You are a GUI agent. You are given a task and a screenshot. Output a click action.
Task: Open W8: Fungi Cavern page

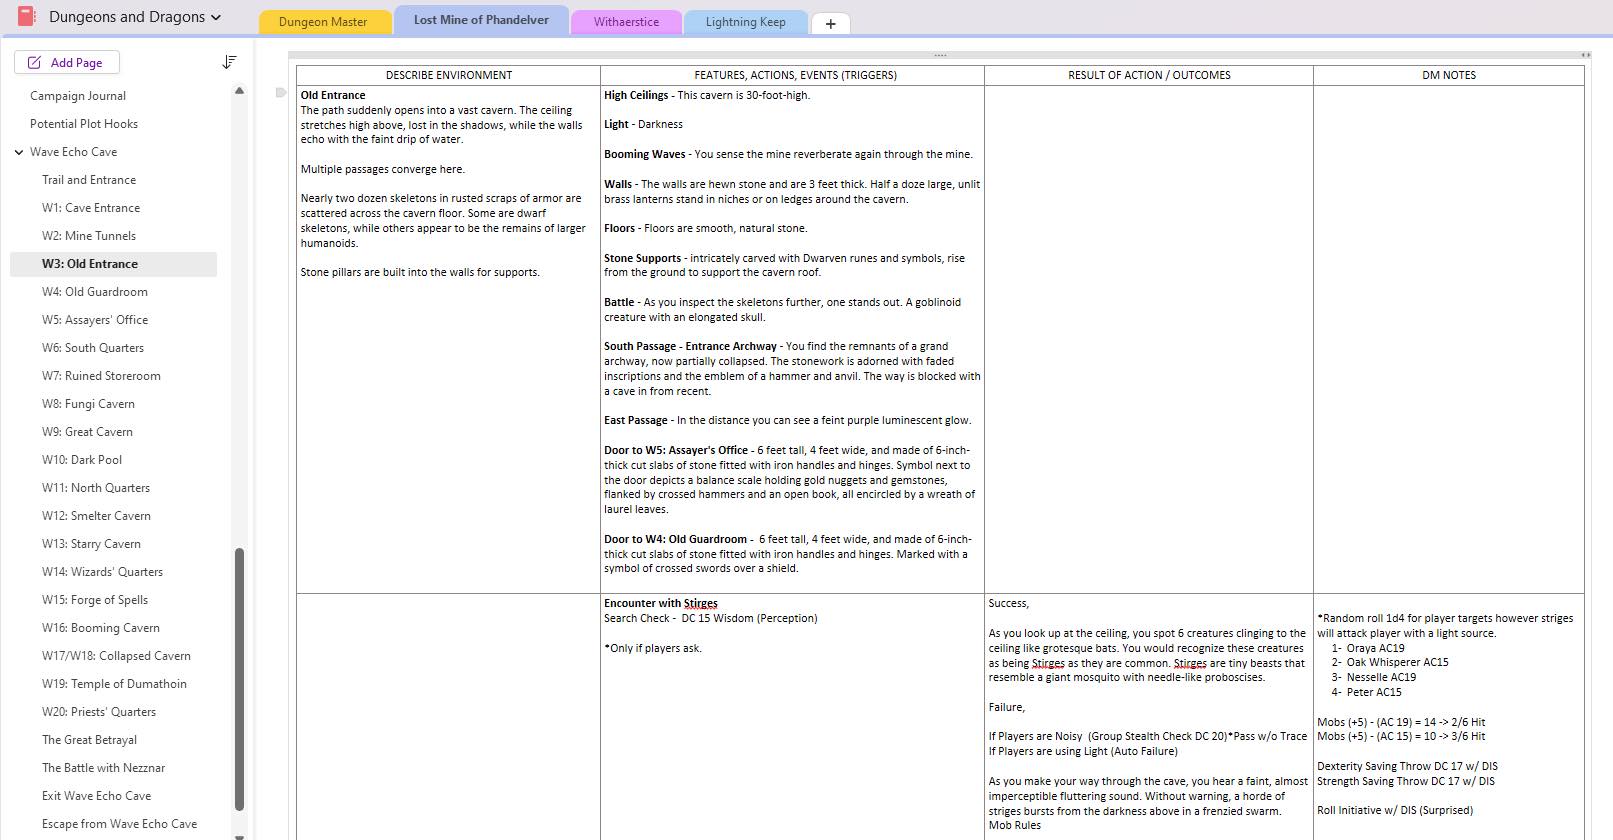click(88, 404)
